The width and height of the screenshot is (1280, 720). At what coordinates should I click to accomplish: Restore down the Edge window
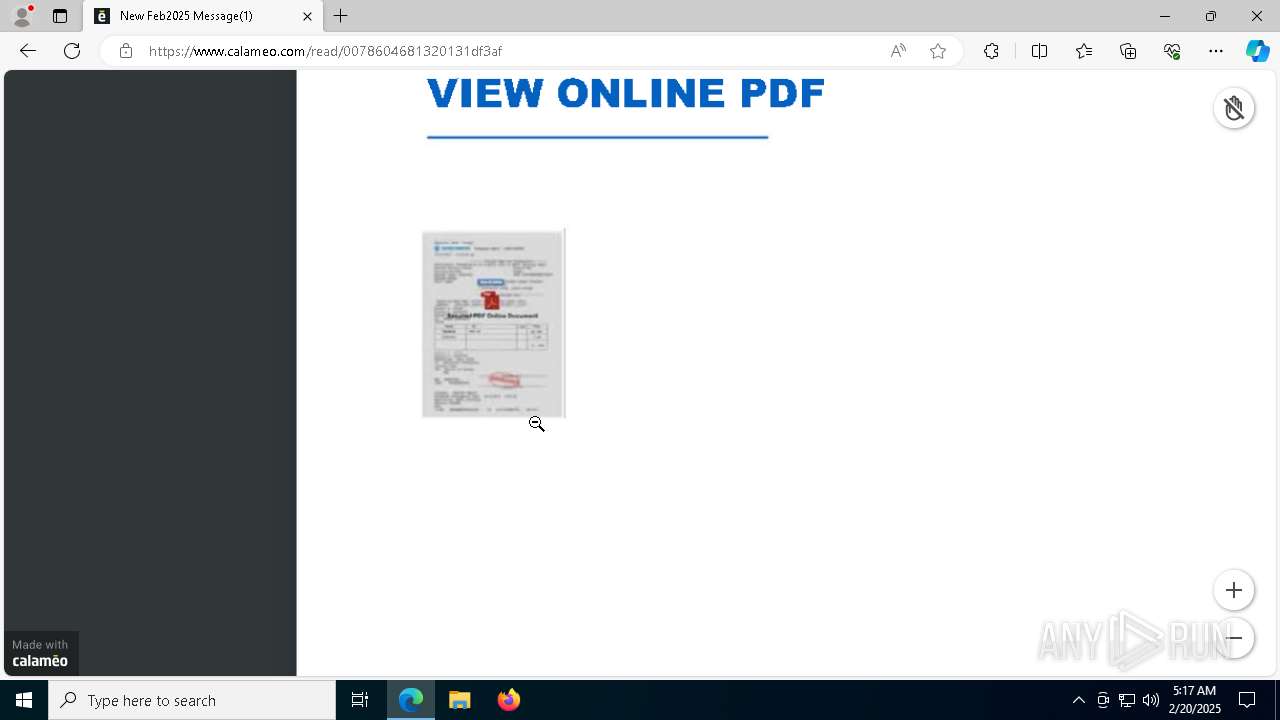[x=1211, y=16]
